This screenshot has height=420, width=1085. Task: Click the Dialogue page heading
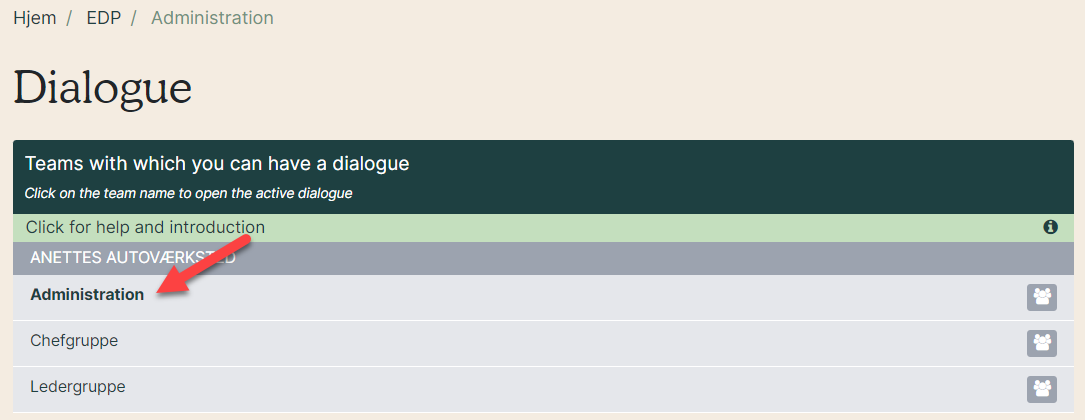[102, 89]
